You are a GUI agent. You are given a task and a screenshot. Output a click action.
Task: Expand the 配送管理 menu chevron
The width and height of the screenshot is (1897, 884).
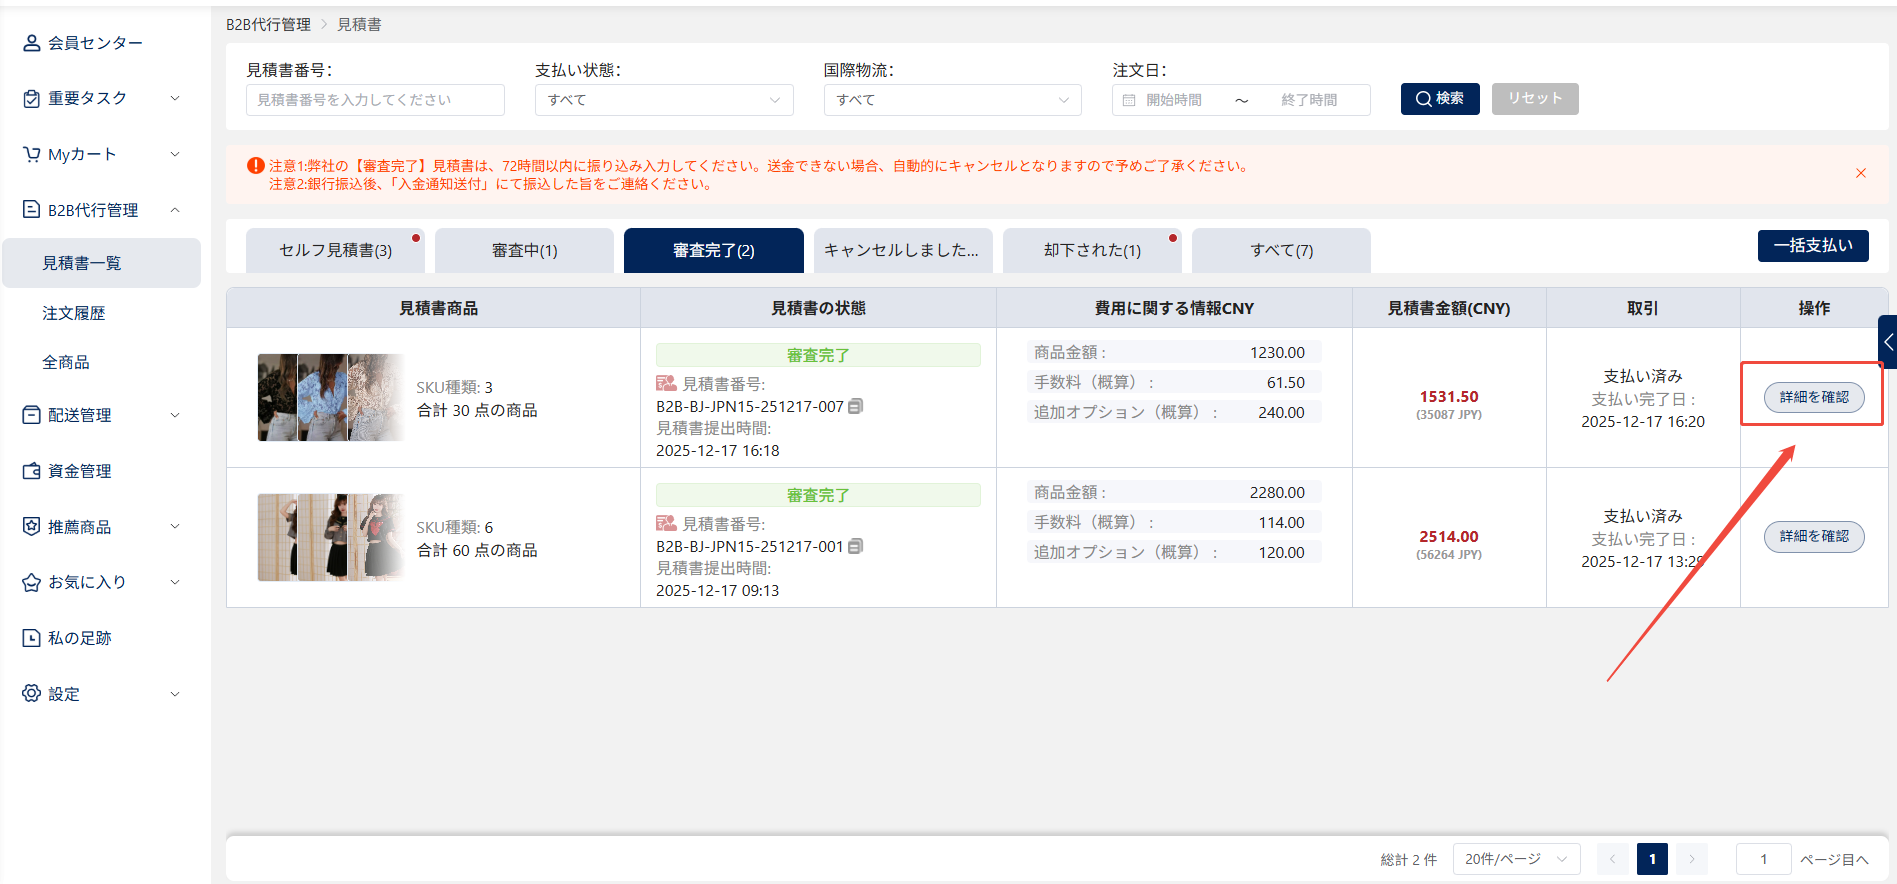pos(175,415)
